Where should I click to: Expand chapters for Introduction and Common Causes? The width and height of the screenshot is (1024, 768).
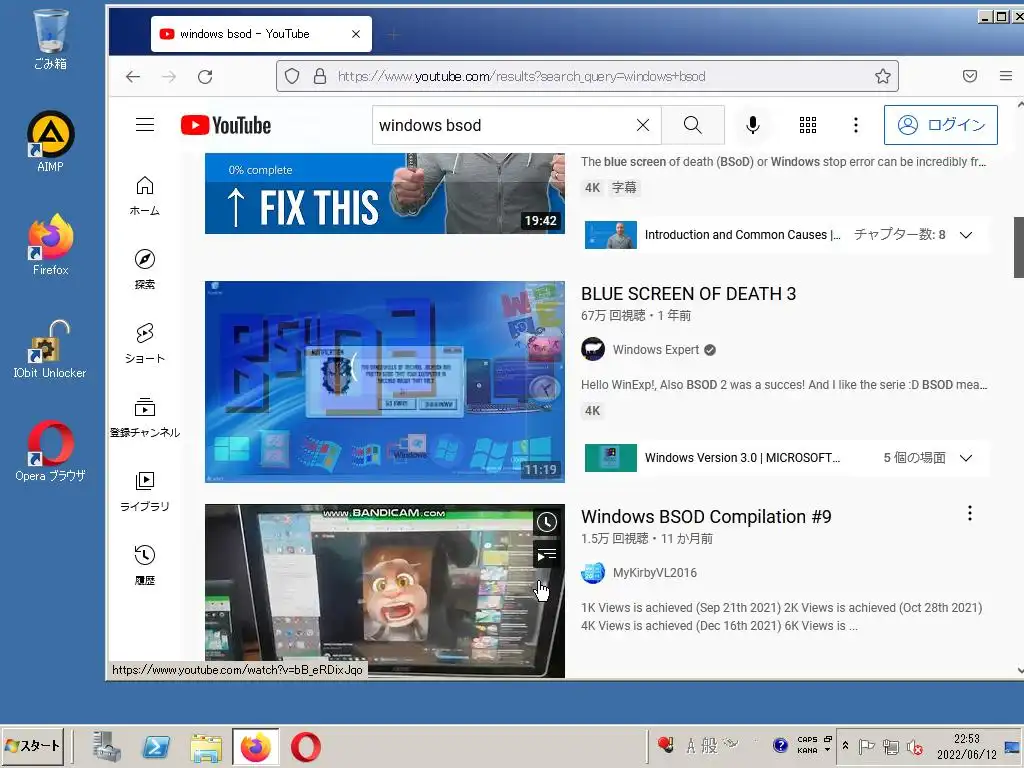coord(966,234)
